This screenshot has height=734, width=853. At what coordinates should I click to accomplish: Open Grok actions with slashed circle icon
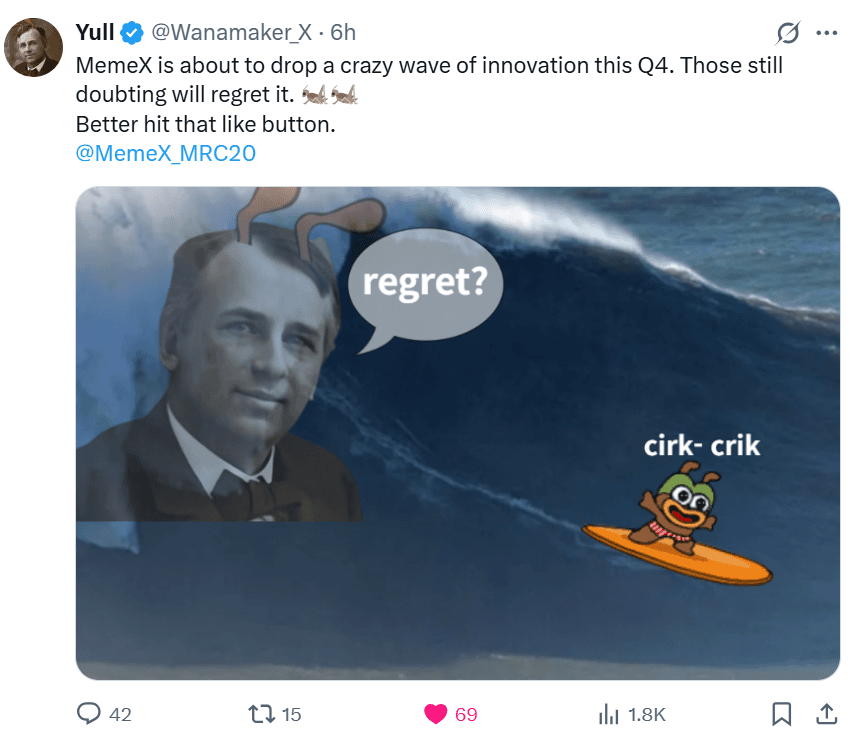tap(789, 33)
